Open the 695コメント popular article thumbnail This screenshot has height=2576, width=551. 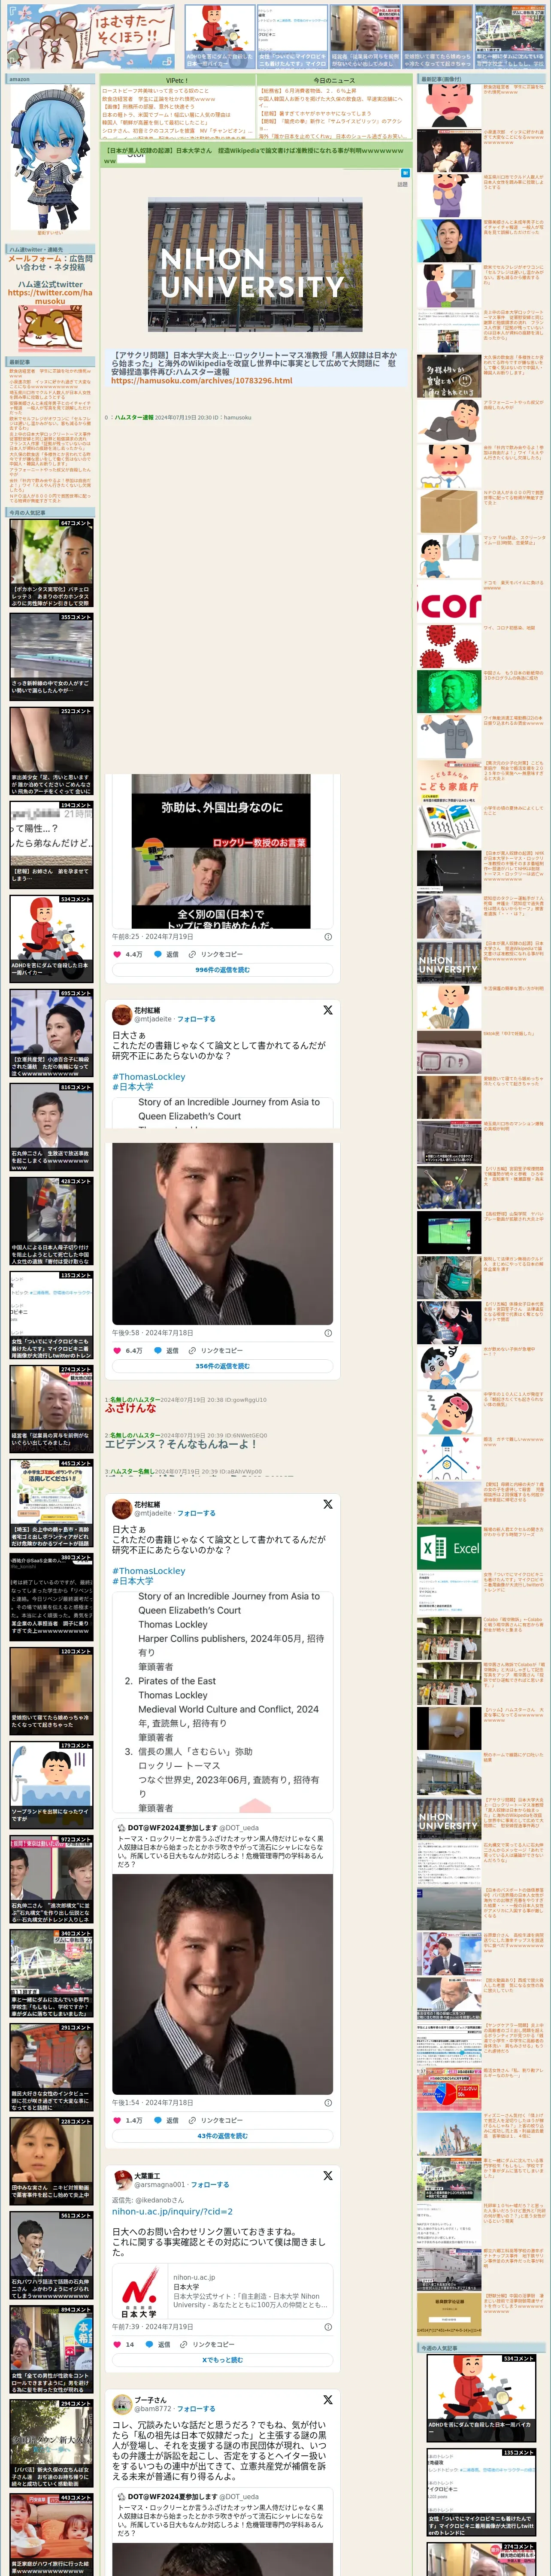click(51, 1033)
